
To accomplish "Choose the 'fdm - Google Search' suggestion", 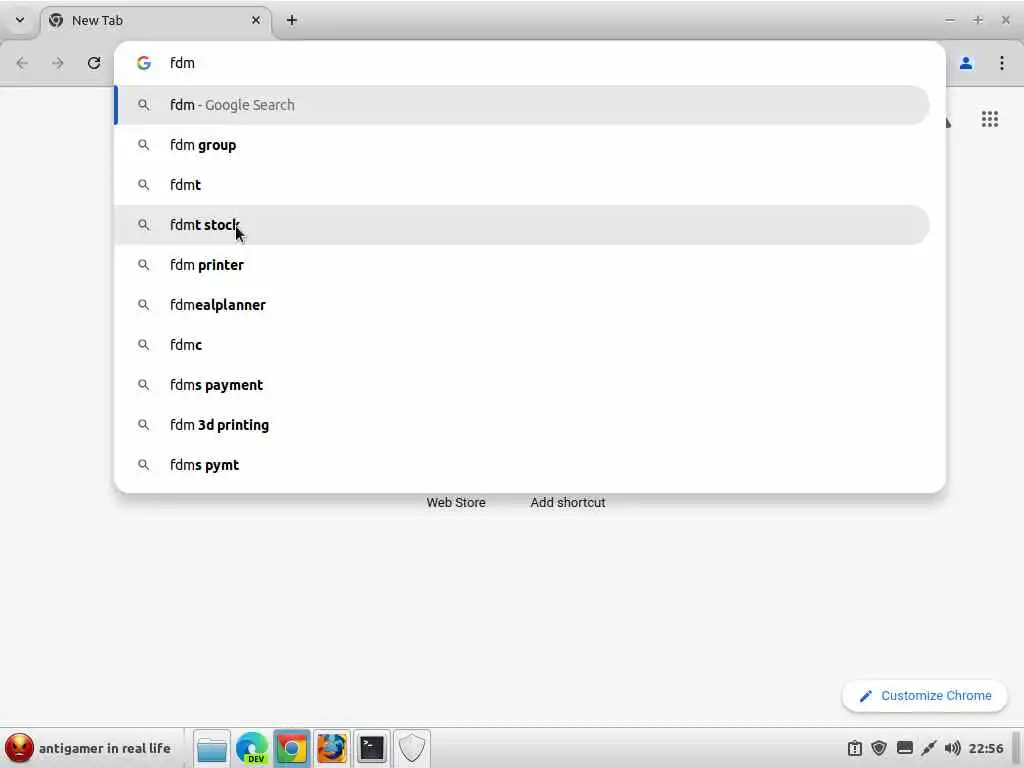I will 522,105.
